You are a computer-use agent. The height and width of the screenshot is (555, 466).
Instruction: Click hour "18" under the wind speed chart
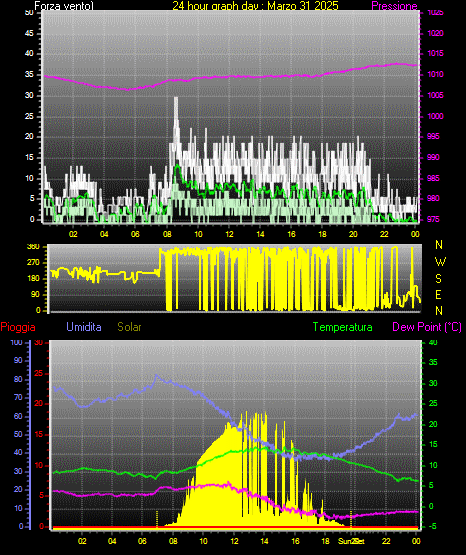322,234
